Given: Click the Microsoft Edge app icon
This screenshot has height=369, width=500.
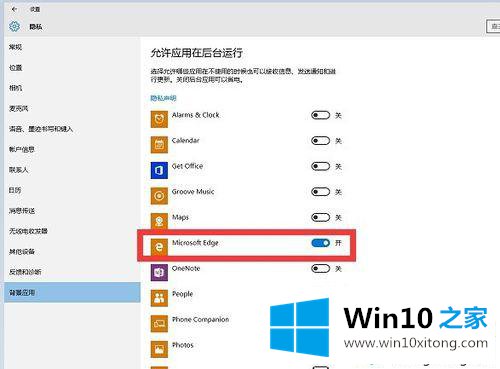Looking at the screenshot, I should pyautogui.click(x=159, y=247).
